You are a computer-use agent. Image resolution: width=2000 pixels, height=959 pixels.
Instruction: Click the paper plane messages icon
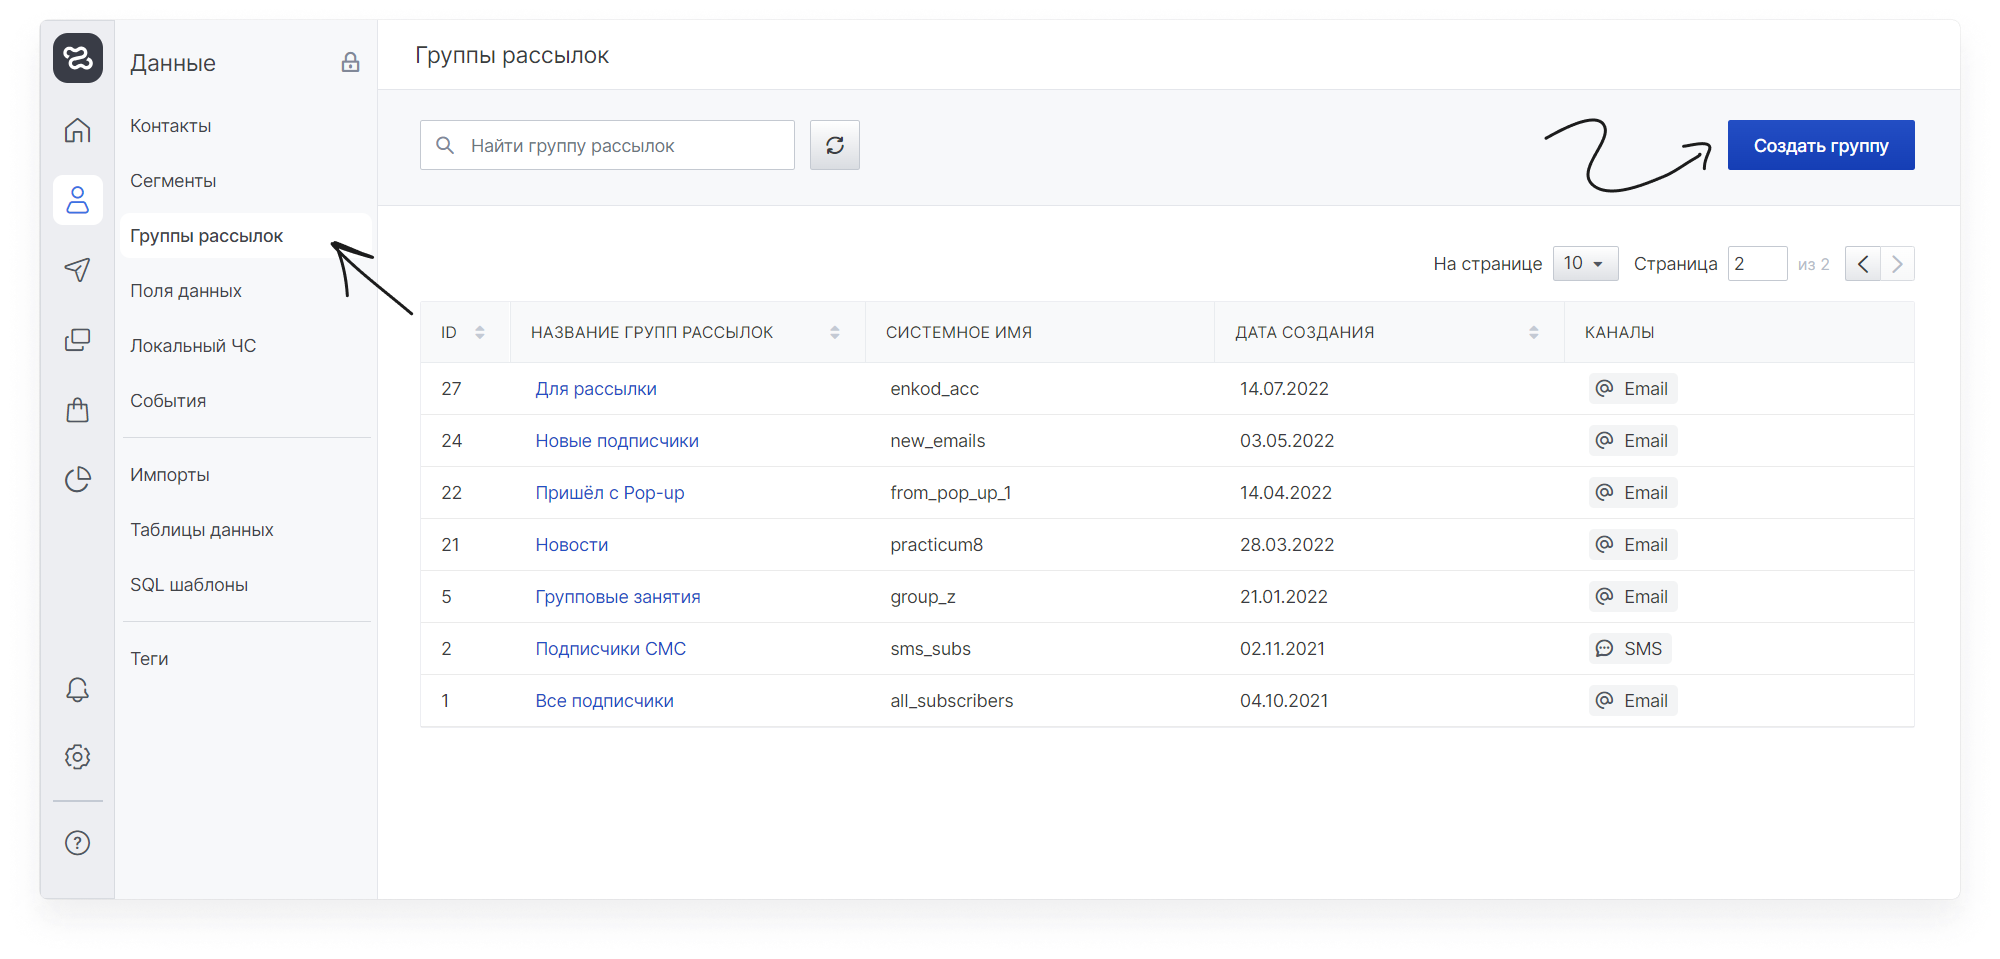(x=77, y=269)
